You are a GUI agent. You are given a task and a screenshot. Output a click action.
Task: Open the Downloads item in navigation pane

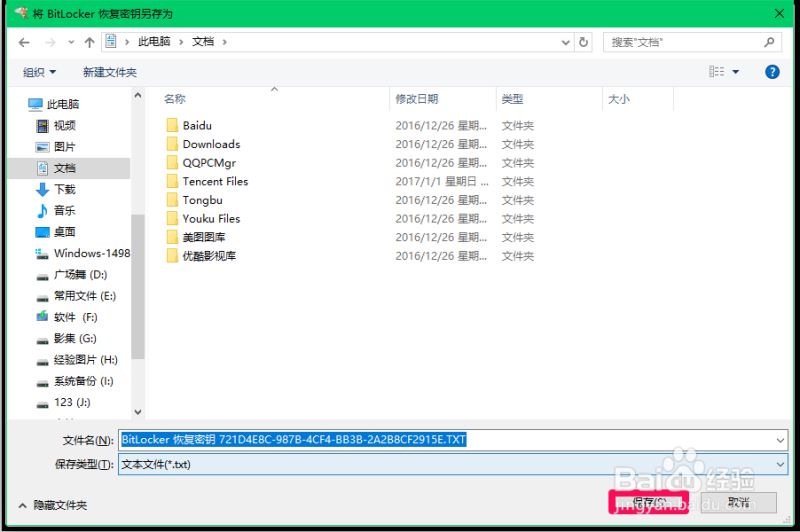click(64, 189)
